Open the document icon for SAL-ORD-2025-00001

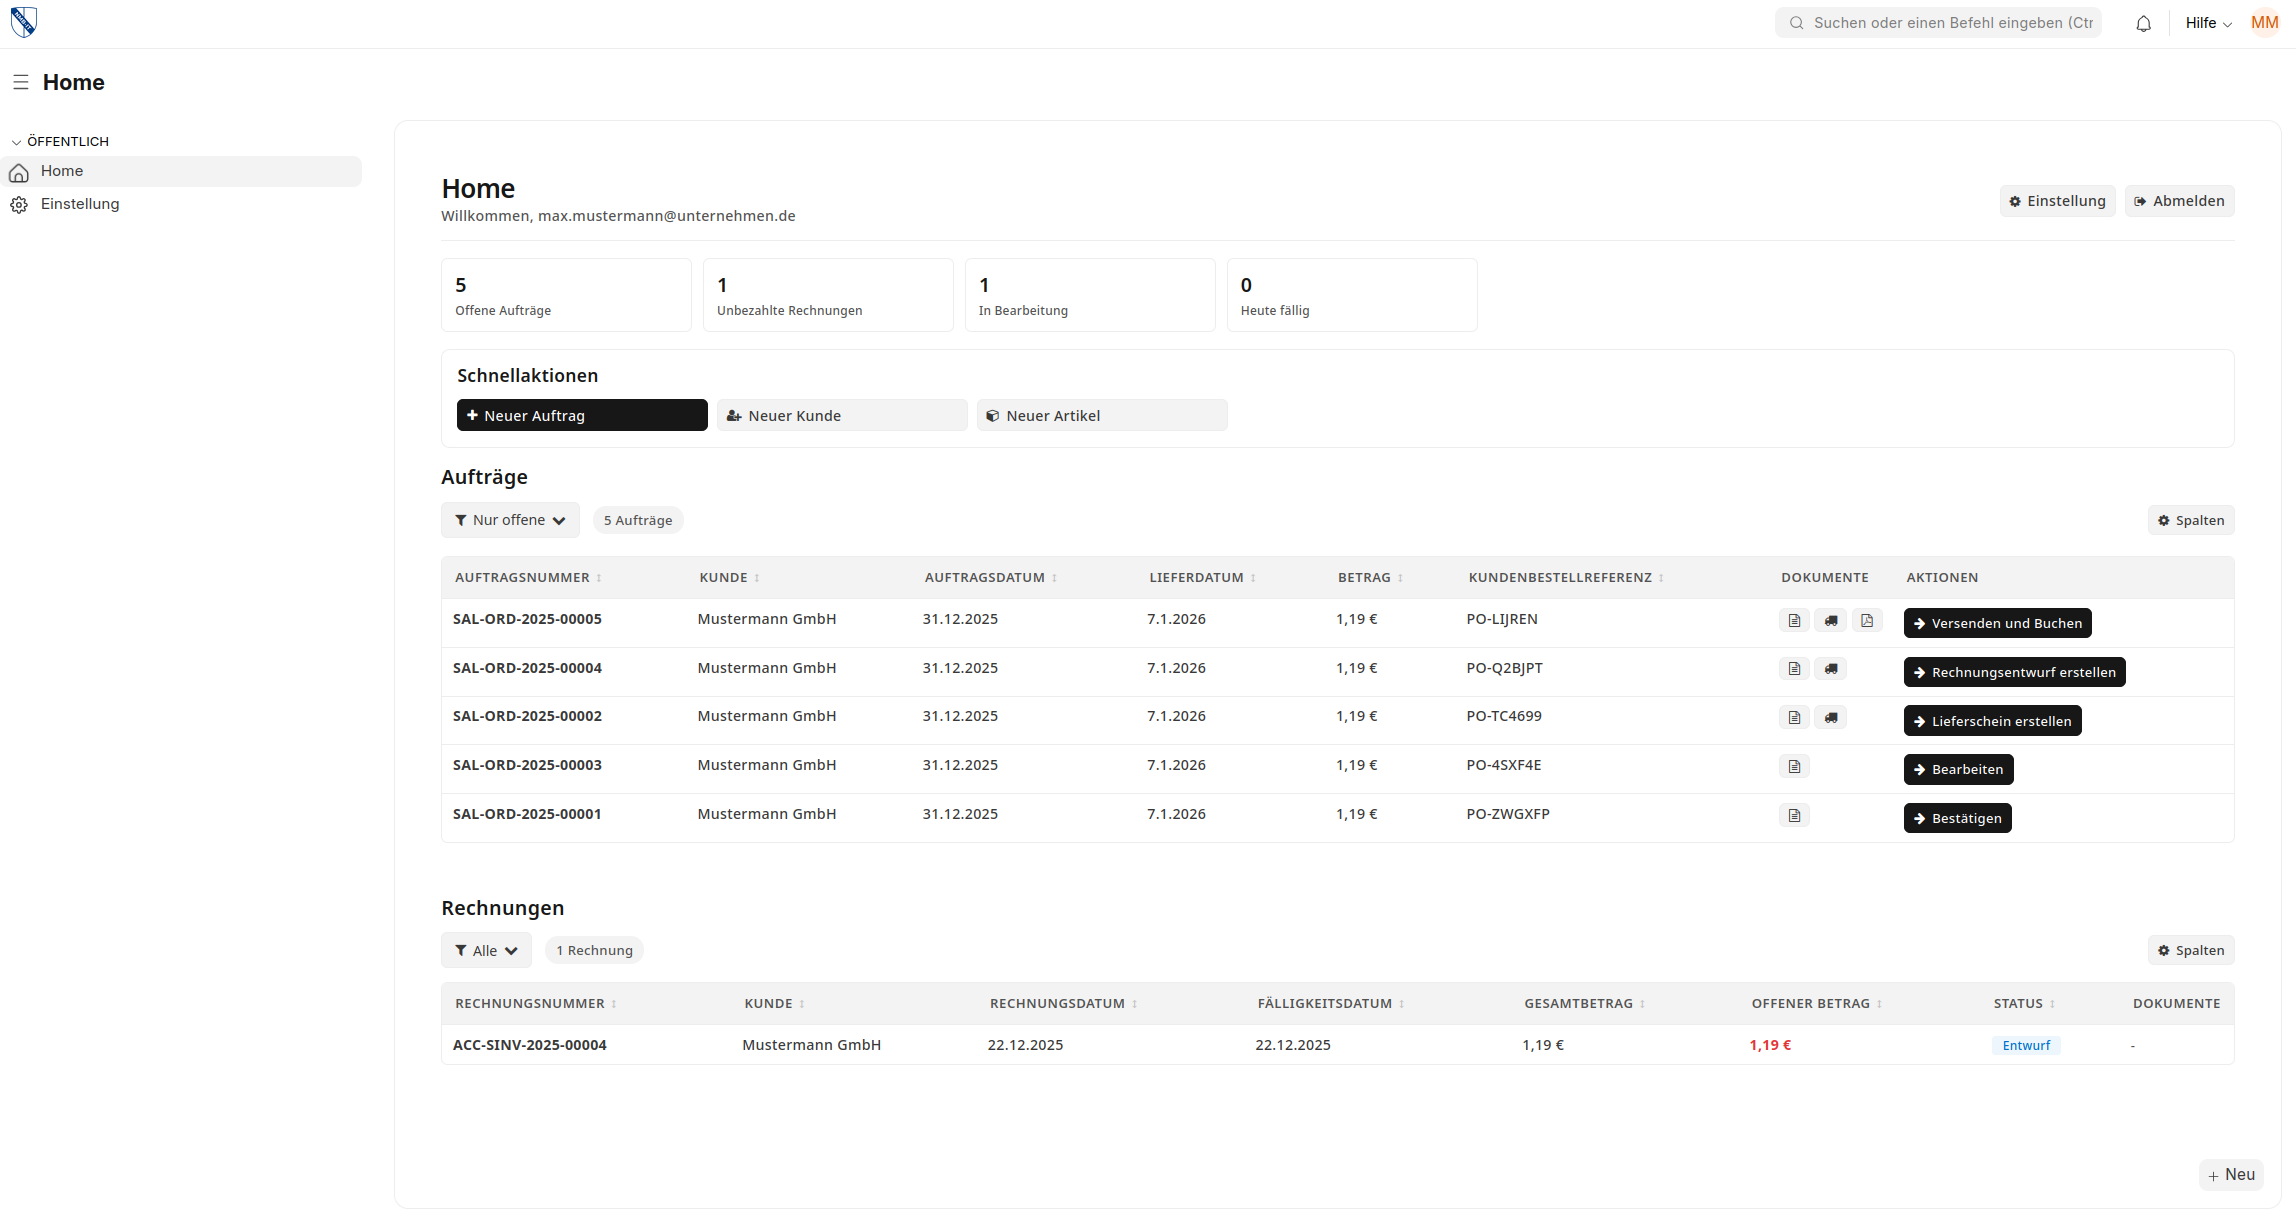coord(1794,814)
